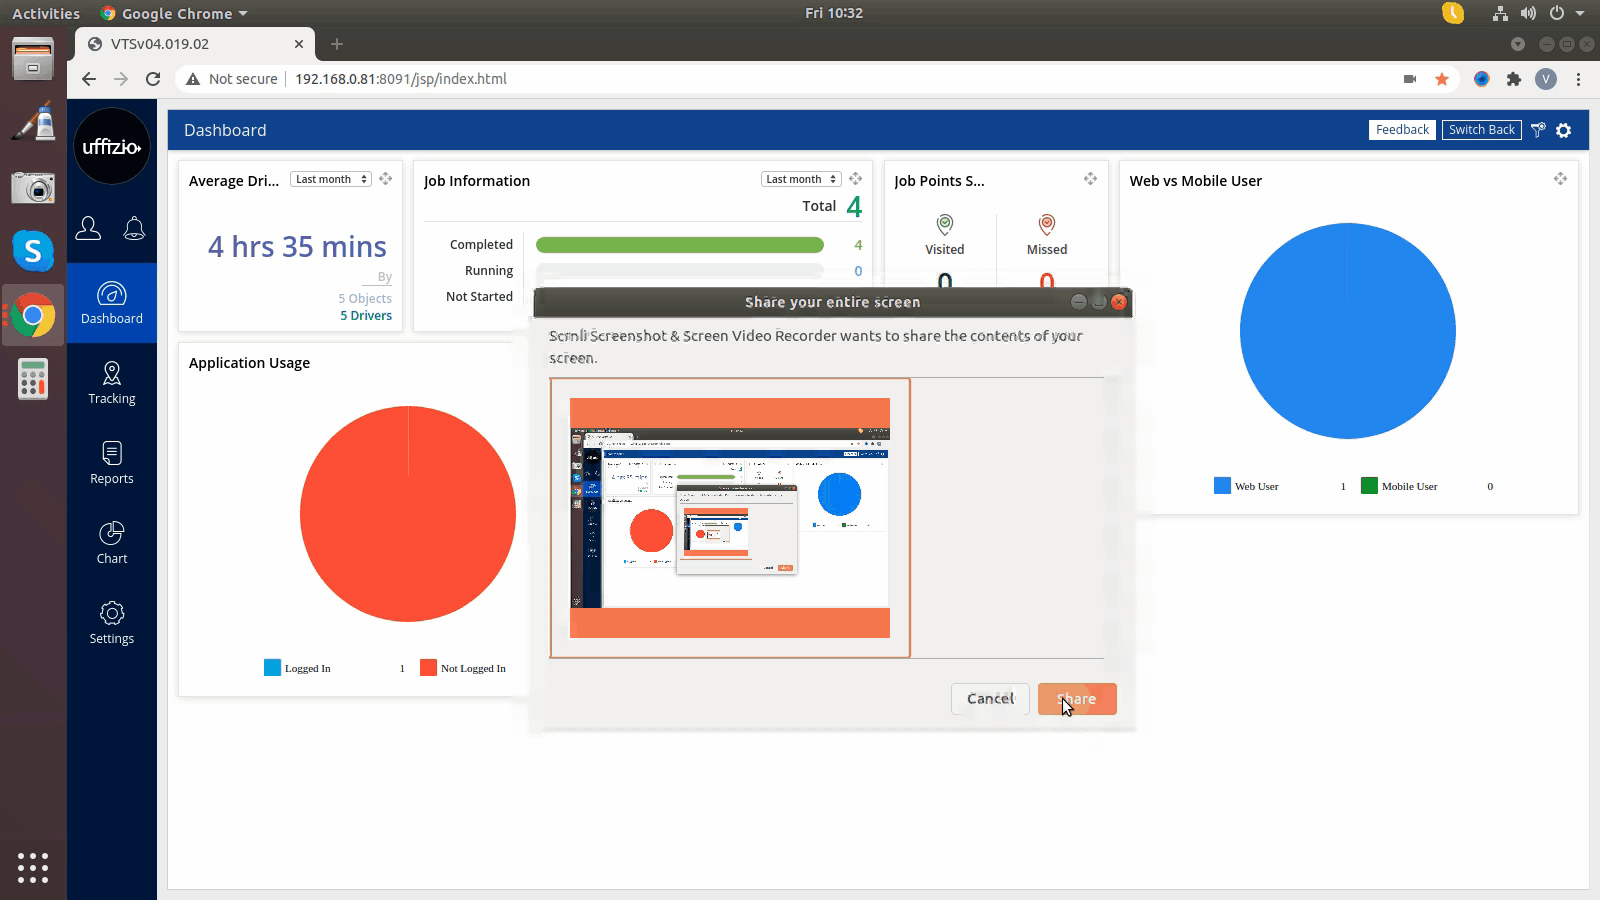
Task: Click the Share button in dialog
Action: pyautogui.click(x=1077, y=699)
